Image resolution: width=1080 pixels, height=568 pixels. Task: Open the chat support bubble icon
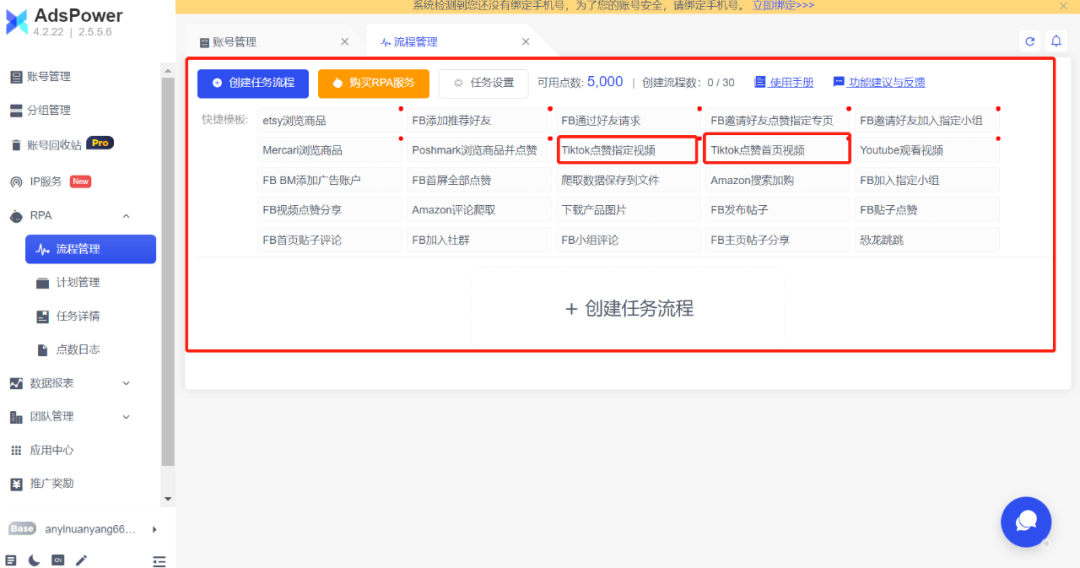1026,522
